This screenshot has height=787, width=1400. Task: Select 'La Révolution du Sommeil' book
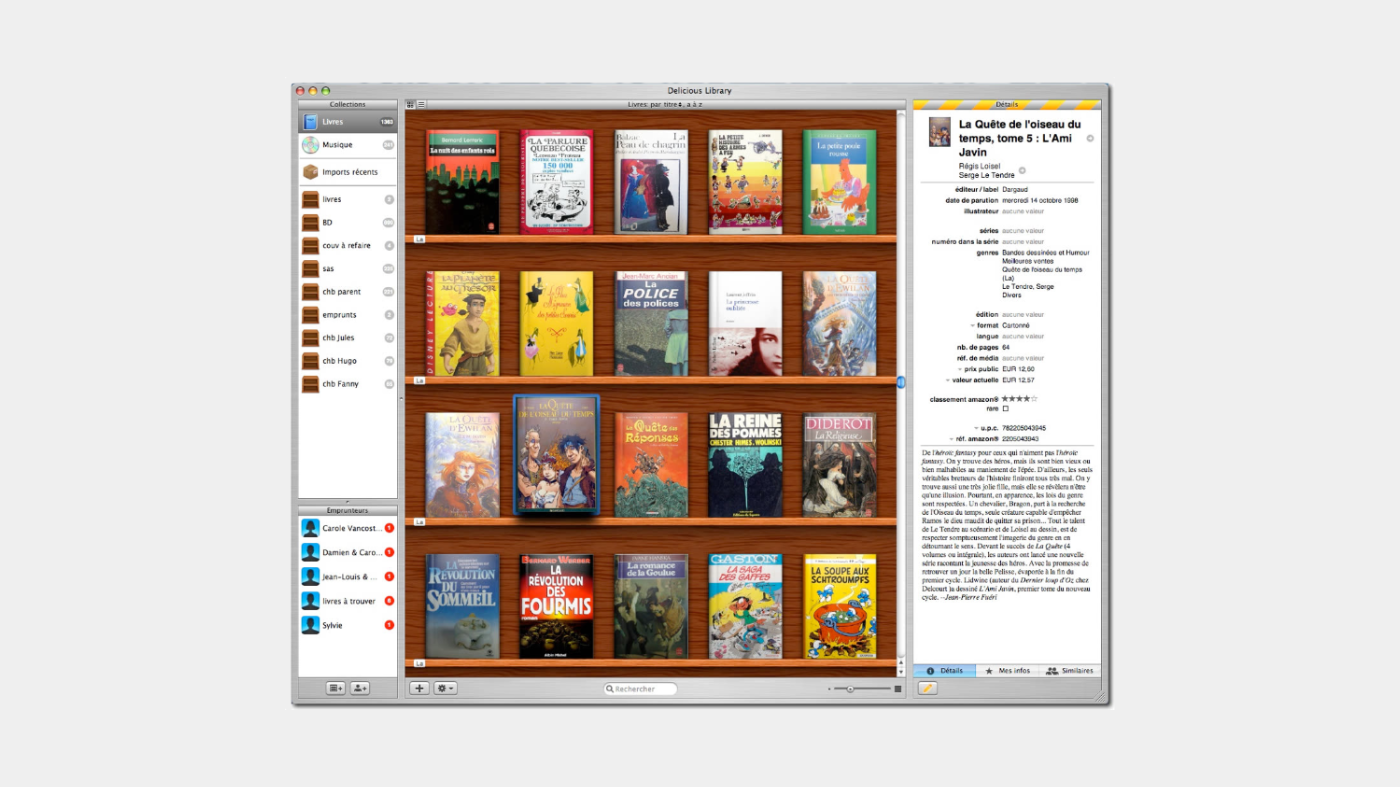[462, 606]
